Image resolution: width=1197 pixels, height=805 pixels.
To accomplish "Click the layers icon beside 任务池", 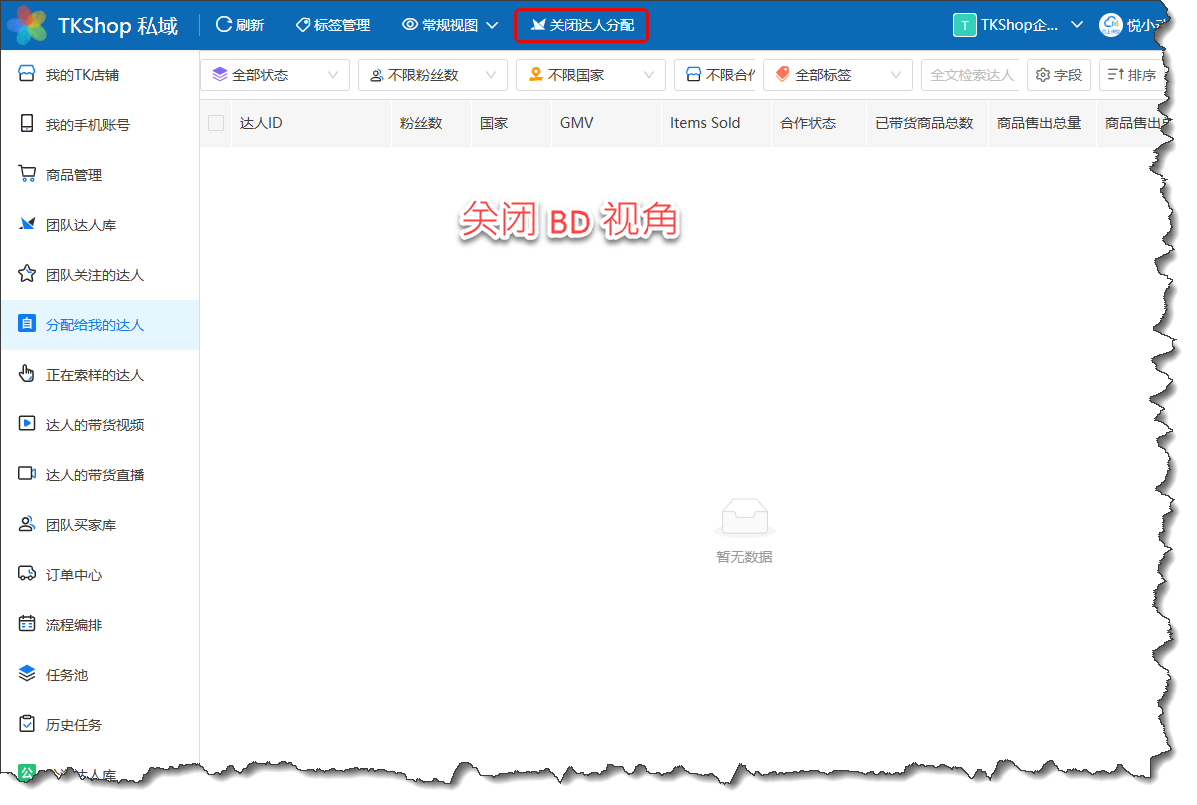I will [x=27, y=673].
